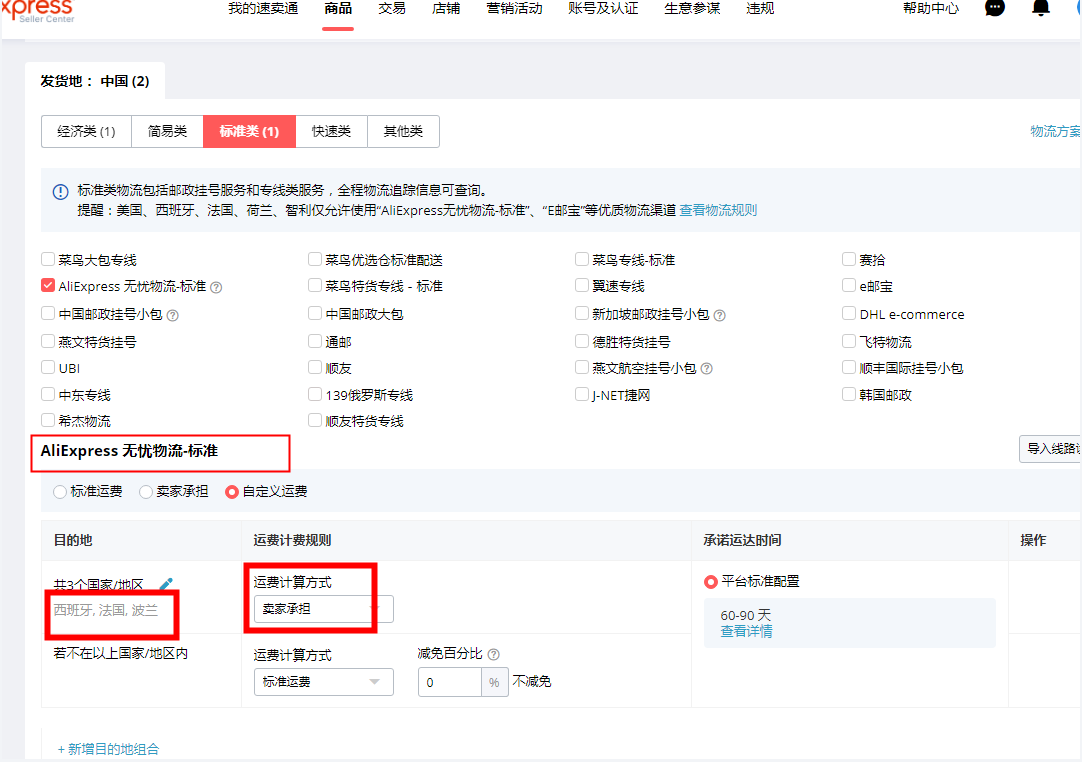Switch to the 经济类 (1) tab
The width and height of the screenshot is (1082, 762).
(86, 131)
